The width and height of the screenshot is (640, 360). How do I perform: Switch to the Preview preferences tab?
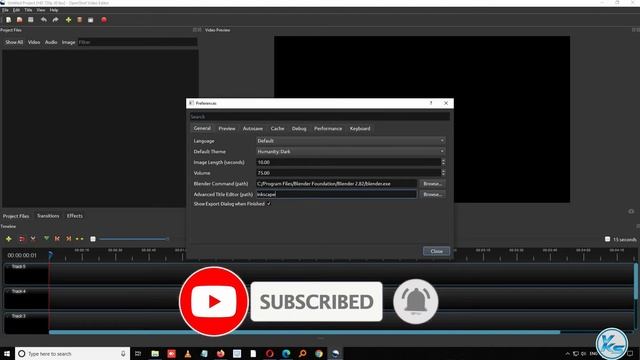(227, 129)
